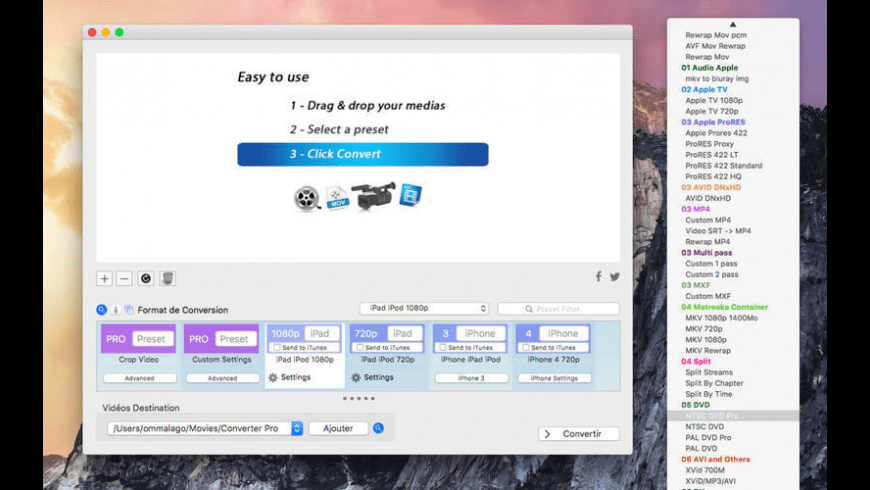This screenshot has height=490, width=870.
Task: Open iPhone Settings button
Action: [x=554, y=378]
